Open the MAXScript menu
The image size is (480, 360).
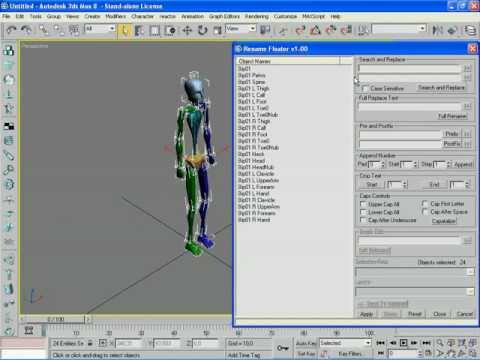coord(314,16)
